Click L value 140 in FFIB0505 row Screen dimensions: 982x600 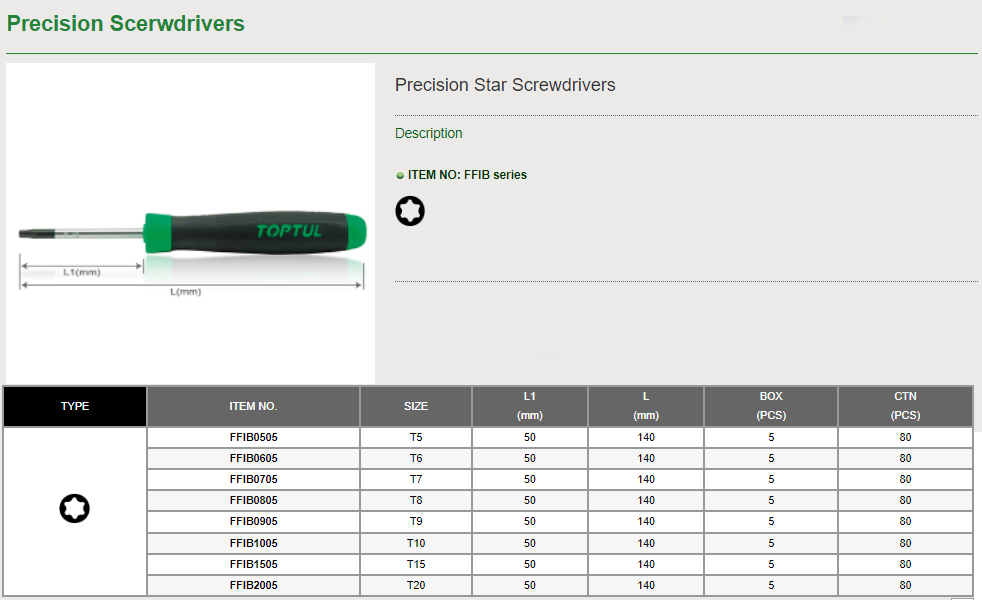tap(646, 437)
